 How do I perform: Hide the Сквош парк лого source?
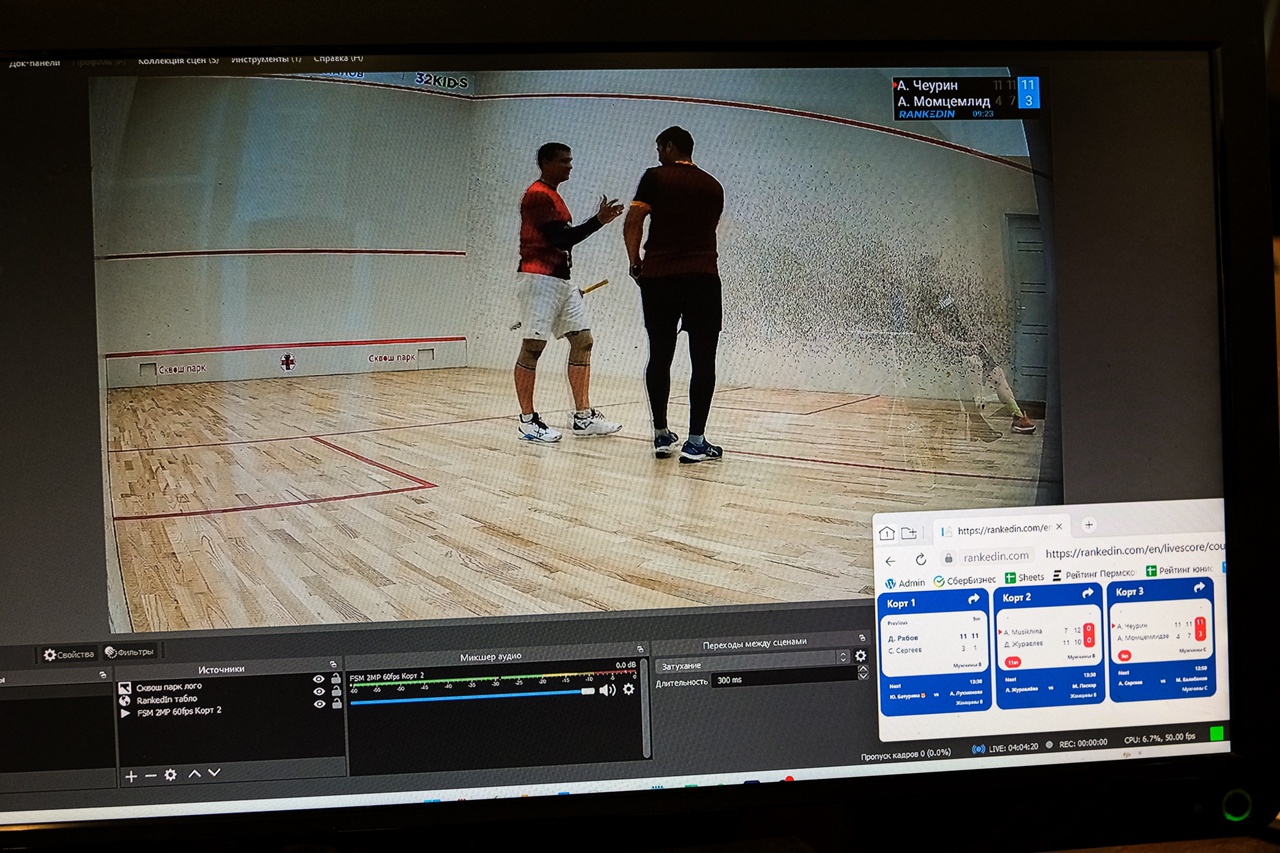(319, 679)
